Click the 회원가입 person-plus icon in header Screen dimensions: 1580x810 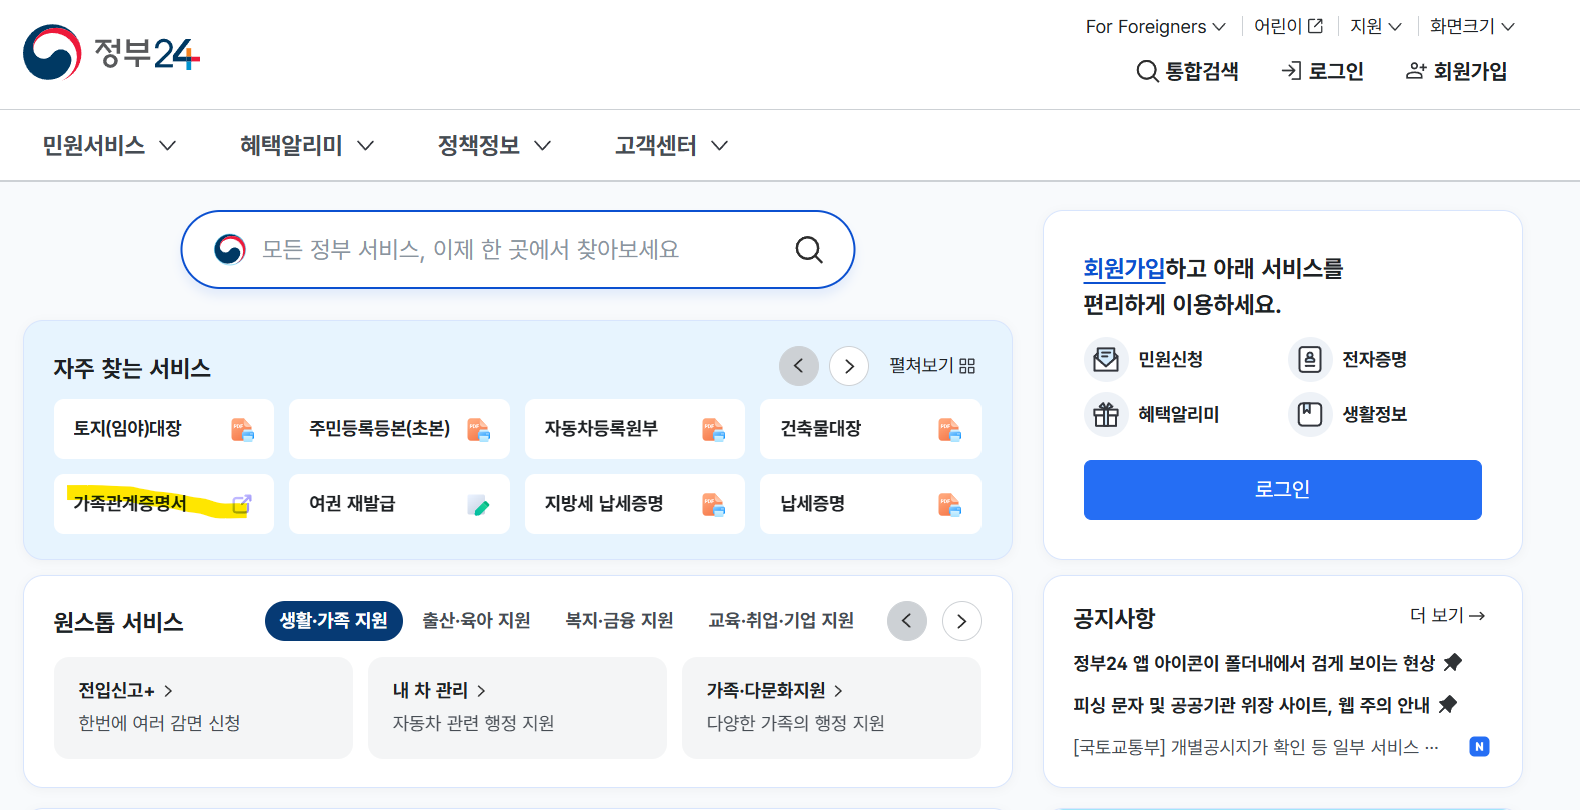(1416, 71)
